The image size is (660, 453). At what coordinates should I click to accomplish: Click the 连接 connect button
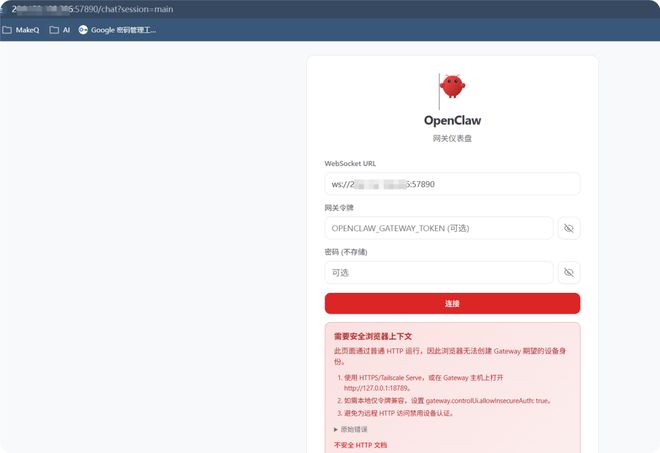[452, 304]
